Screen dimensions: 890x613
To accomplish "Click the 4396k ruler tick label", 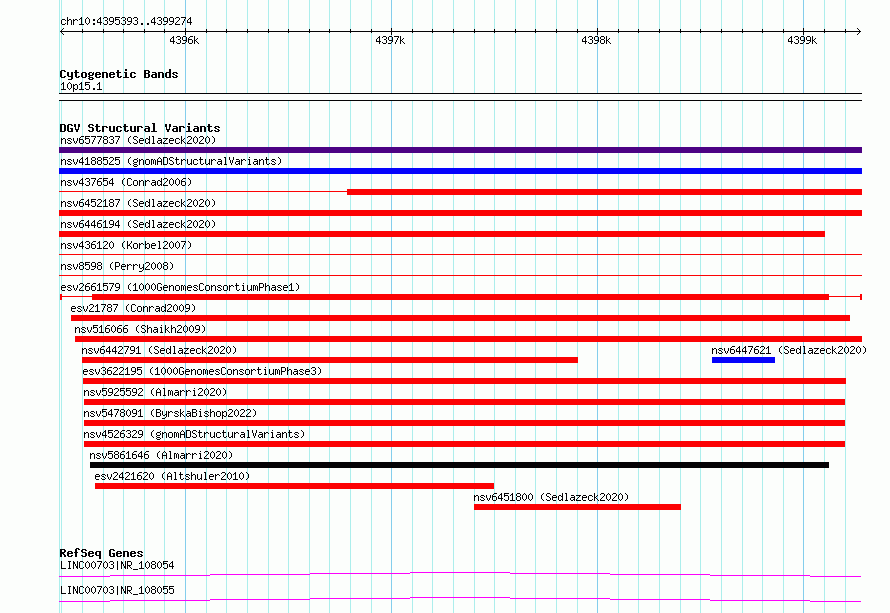I will pos(184,40).
